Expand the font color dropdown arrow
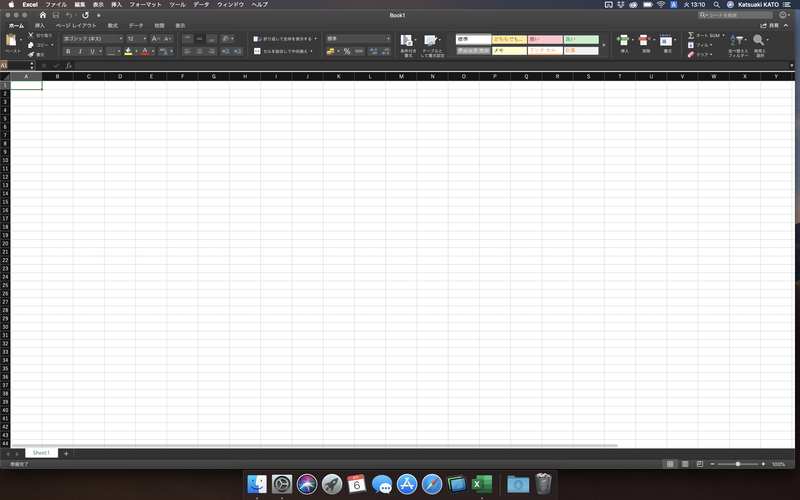This screenshot has height=500, width=800. pyautogui.click(x=153, y=51)
